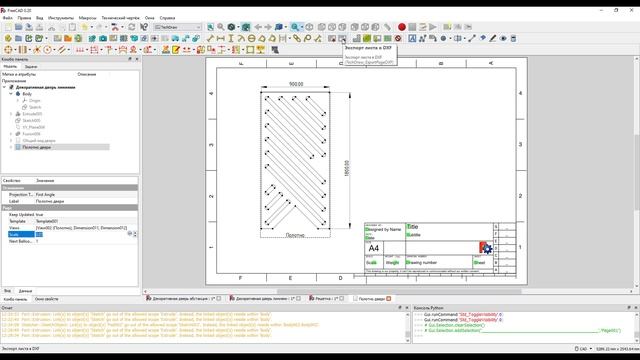Open the Инструменты menu
The height and width of the screenshot is (360, 640).
pyautogui.click(x=61, y=18)
